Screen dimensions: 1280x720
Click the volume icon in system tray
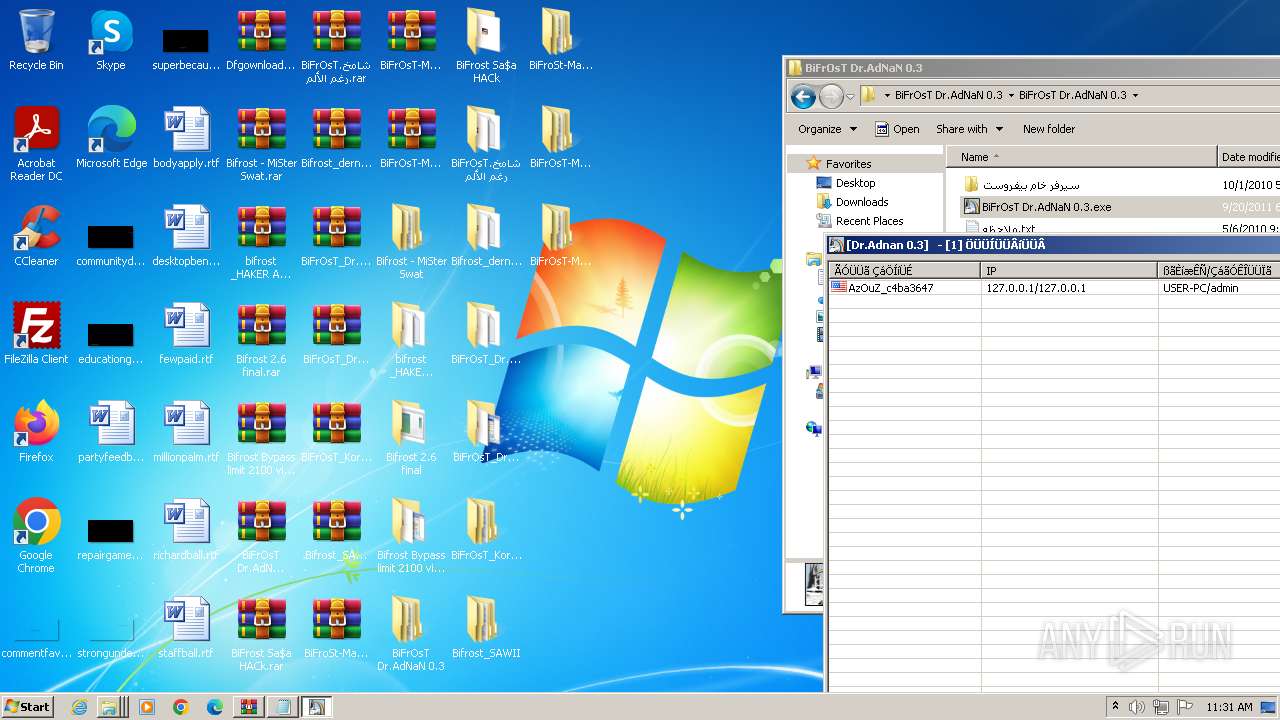(x=1136, y=707)
